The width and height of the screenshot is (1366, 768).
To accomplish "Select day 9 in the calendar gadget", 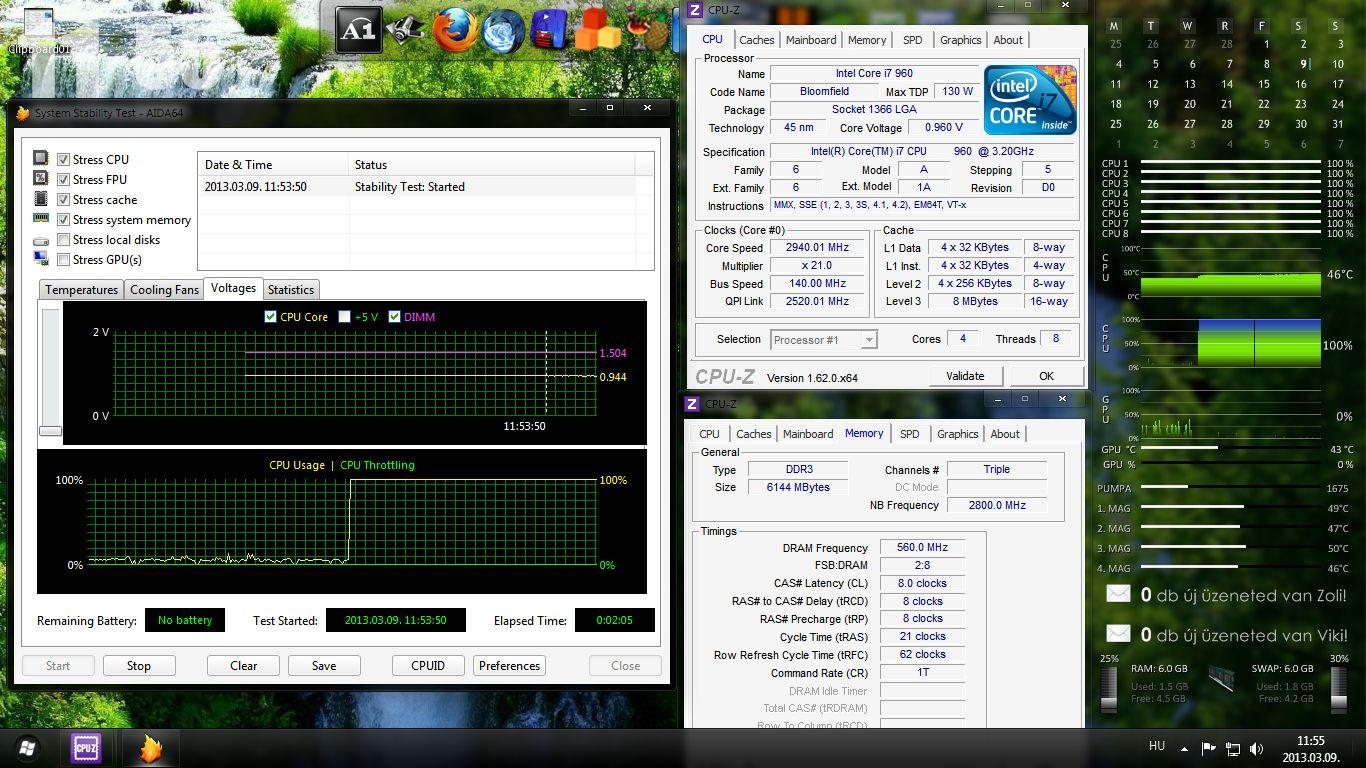I will coord(1303,63).
